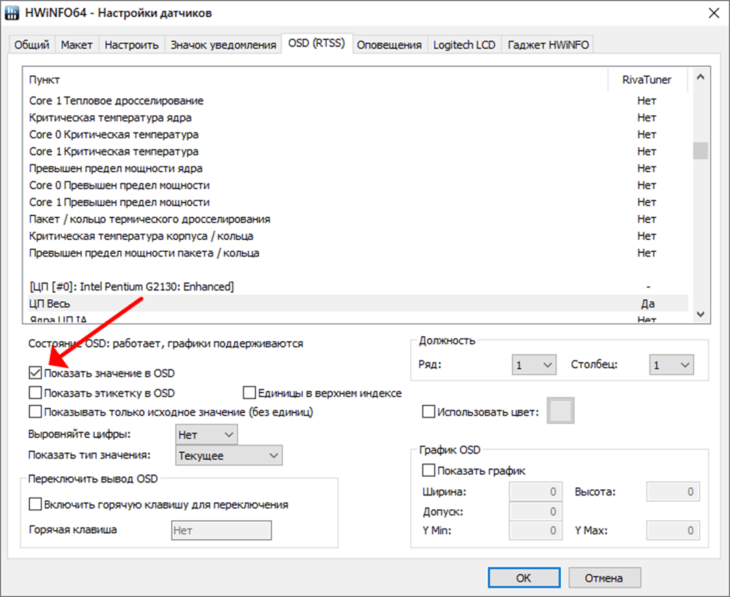Click the RivaTuner column header
The width and height of the screenshot is (730, 597).
click(x=647, y=80)
